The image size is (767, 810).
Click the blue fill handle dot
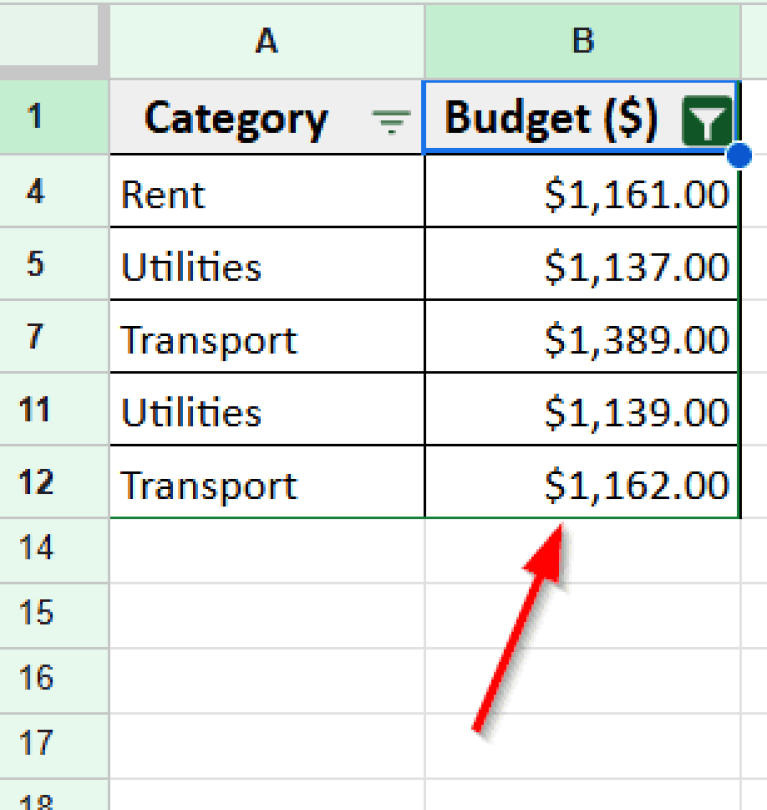pos(737,155)
